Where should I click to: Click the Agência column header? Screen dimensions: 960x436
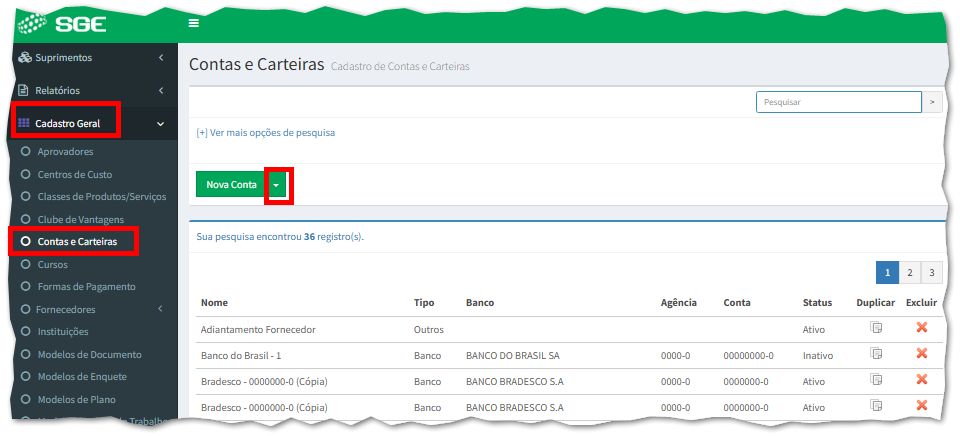click(x=679, y=303)
